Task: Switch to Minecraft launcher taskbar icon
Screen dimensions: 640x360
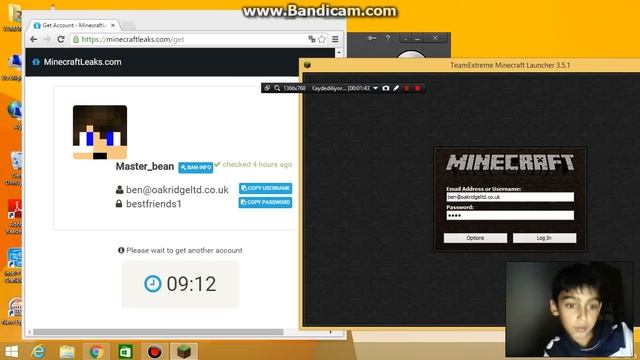Action: [184, 351]
